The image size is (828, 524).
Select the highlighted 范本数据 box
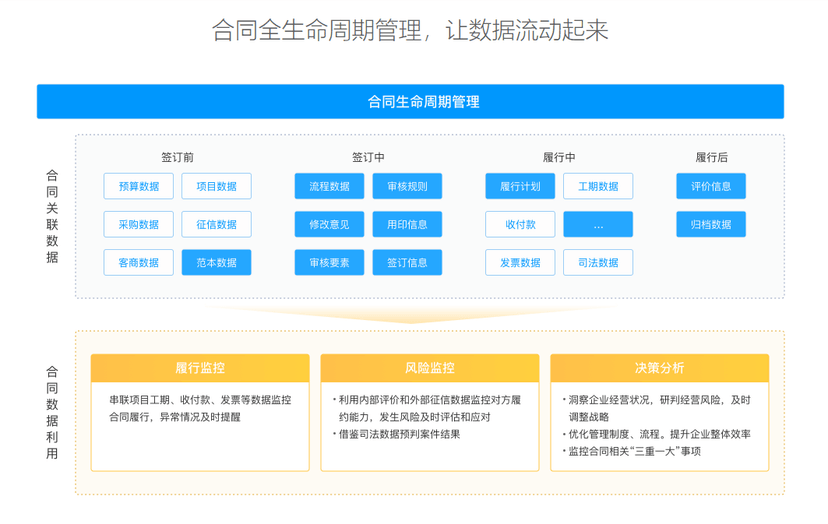(217, 263)
